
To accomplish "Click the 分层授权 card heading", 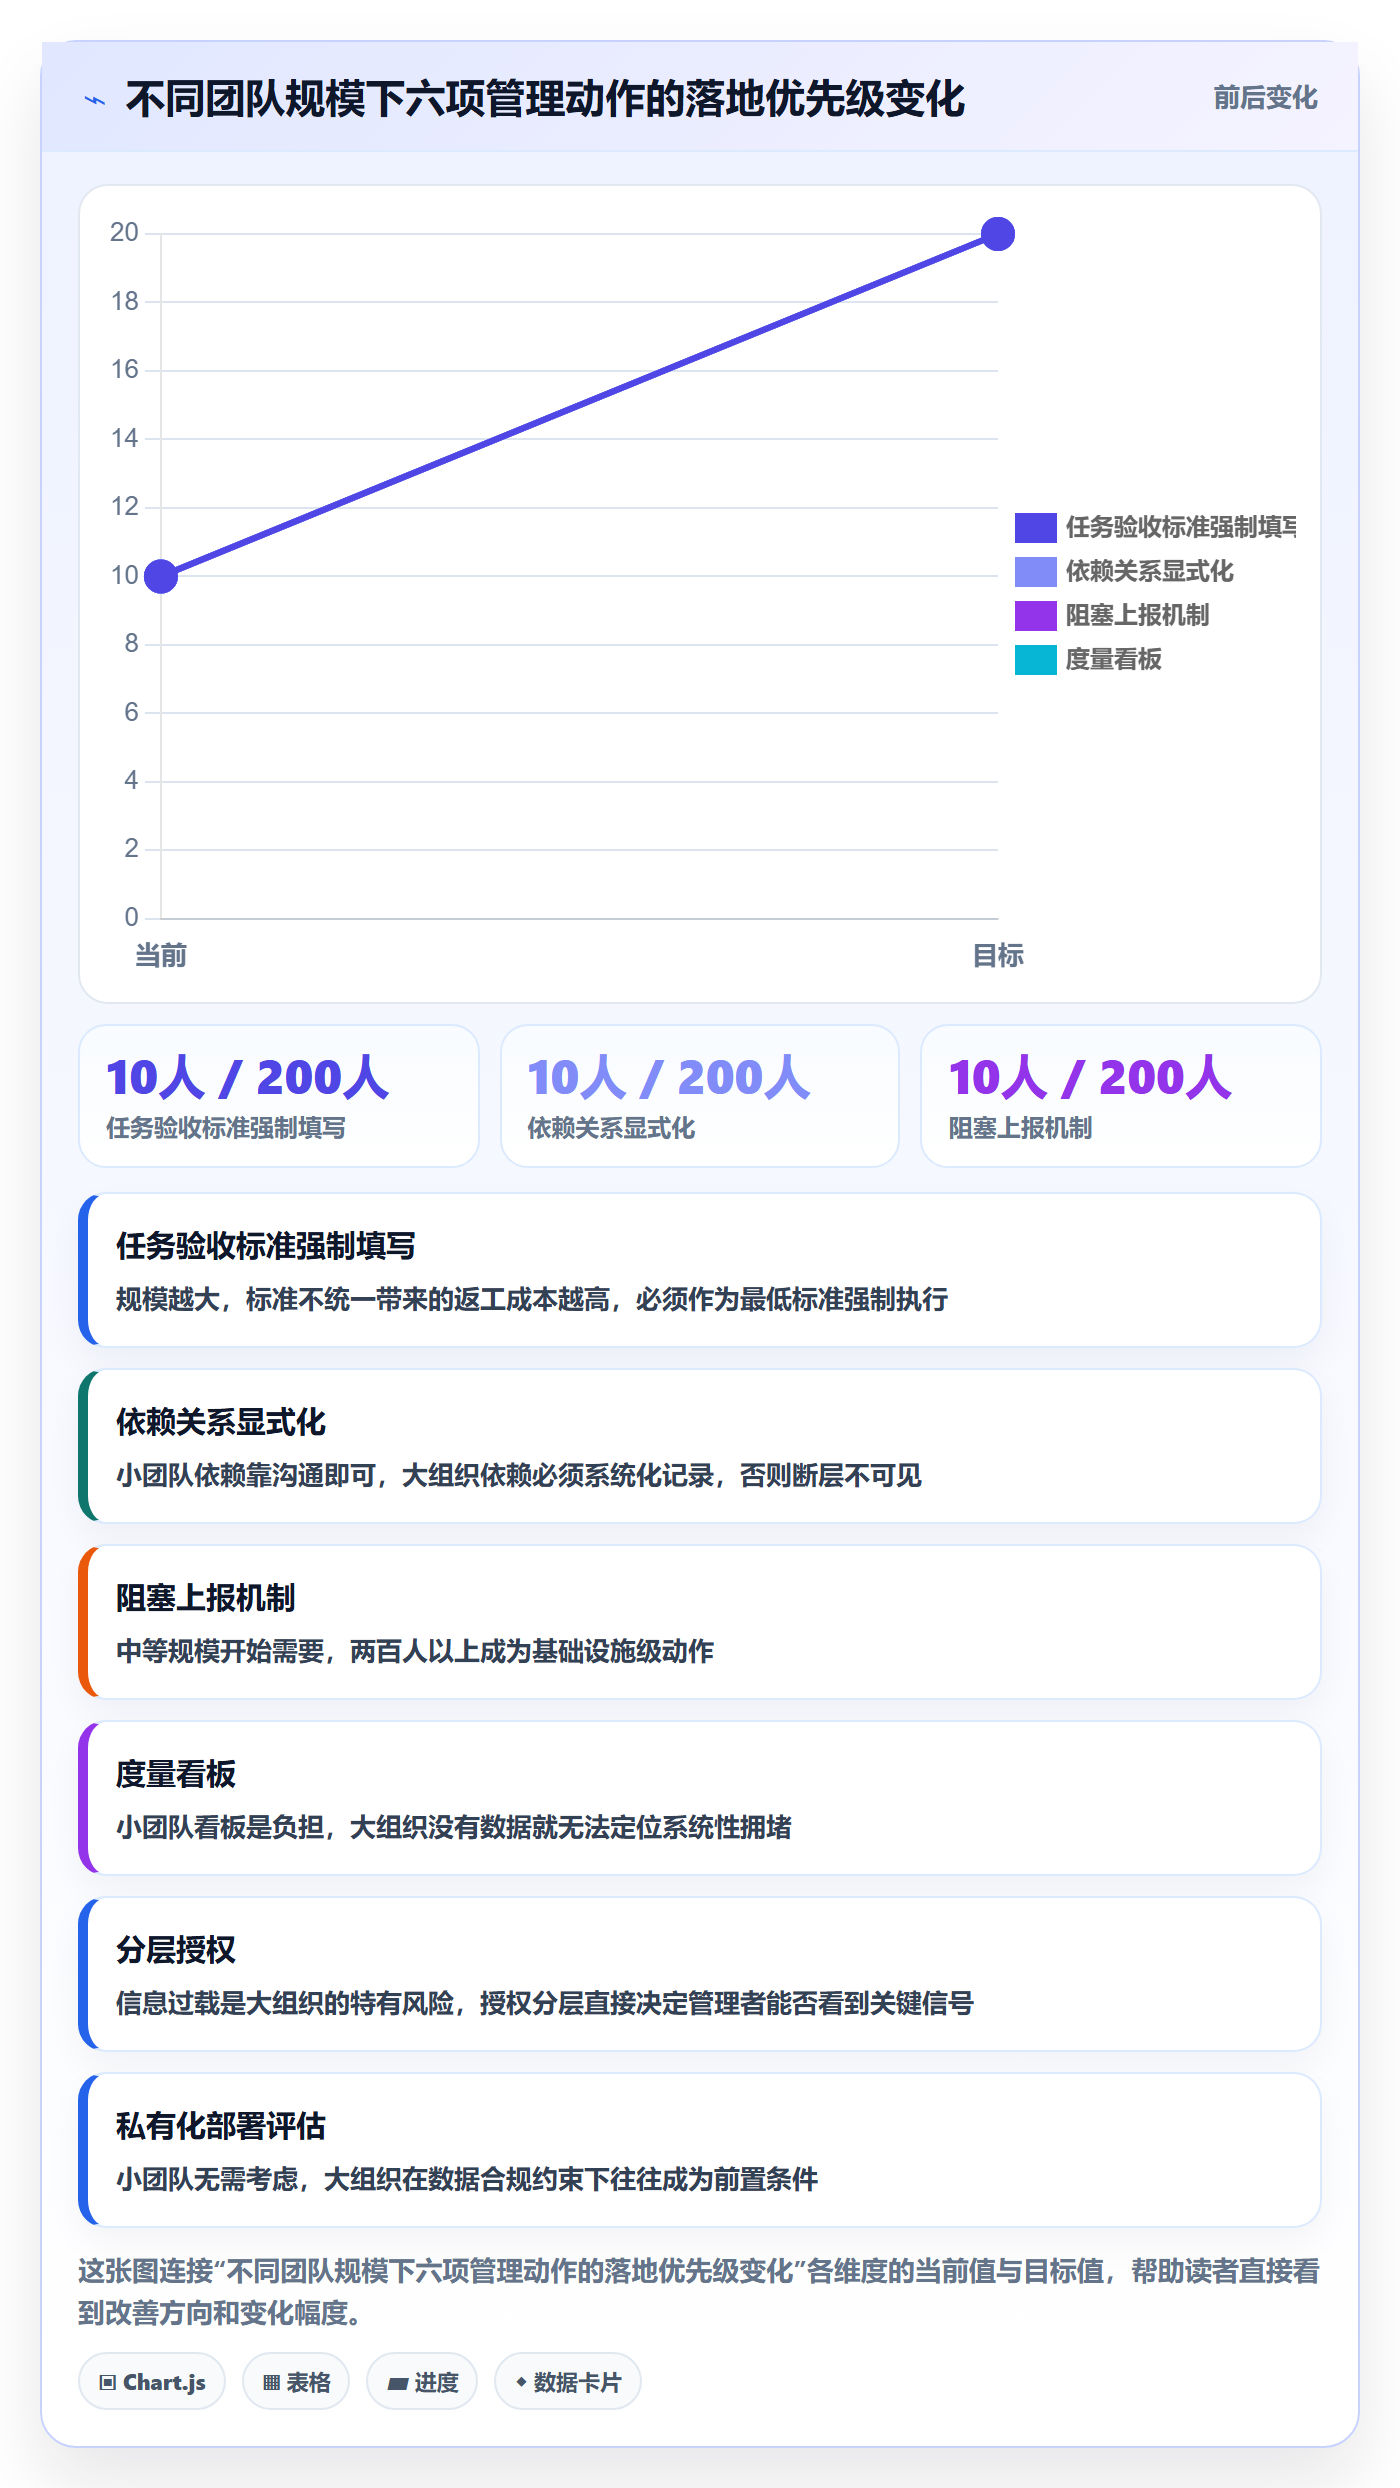I will pos(176,1950).
